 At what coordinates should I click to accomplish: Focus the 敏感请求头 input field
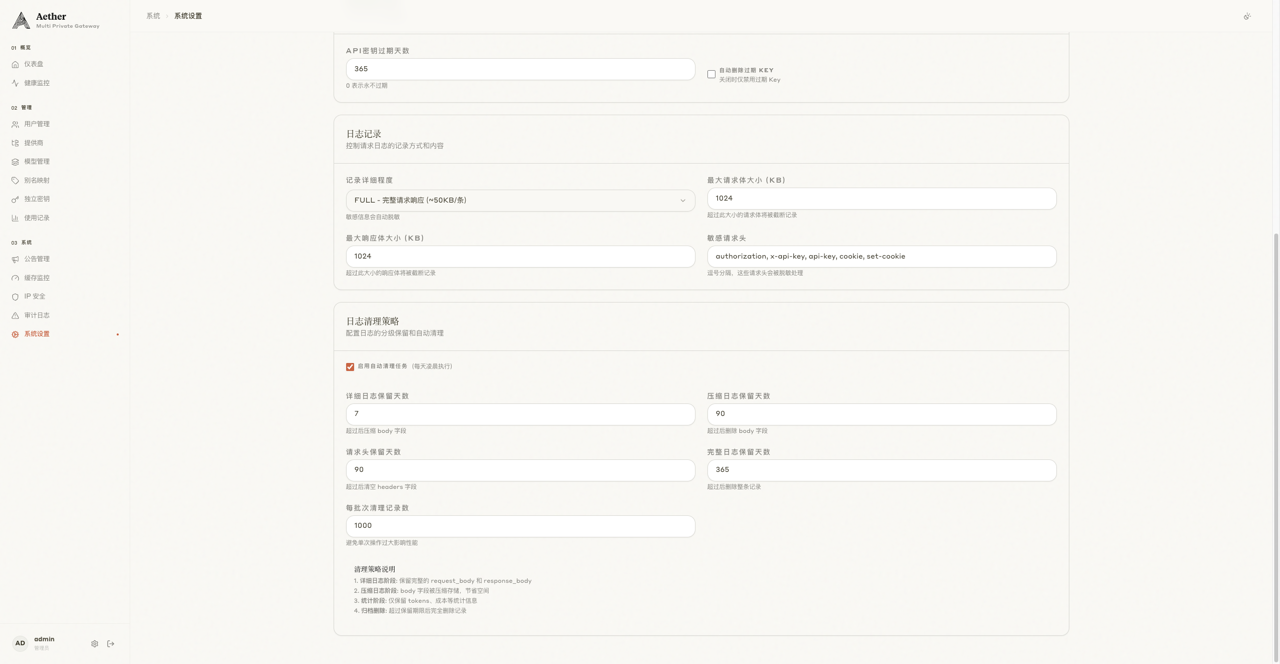[x=881, y=257]
